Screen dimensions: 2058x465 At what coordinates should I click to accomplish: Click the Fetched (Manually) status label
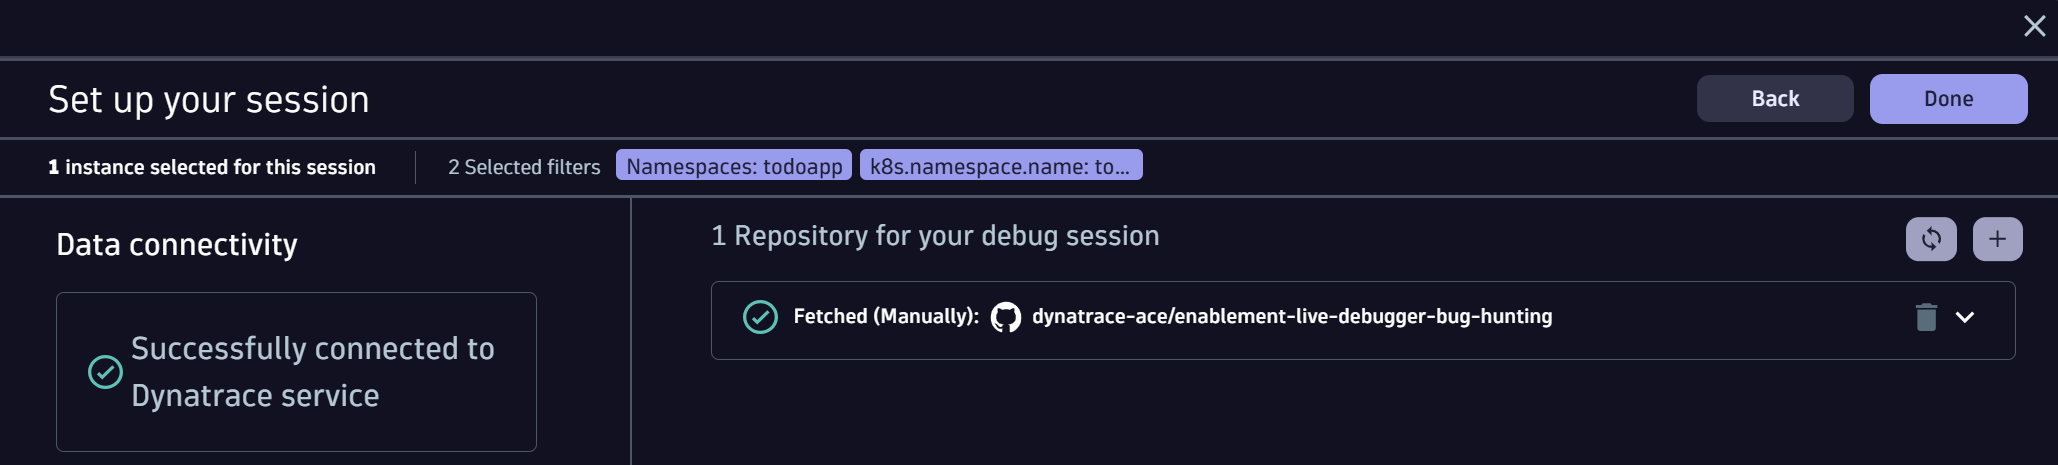click(x=886, y=317)
